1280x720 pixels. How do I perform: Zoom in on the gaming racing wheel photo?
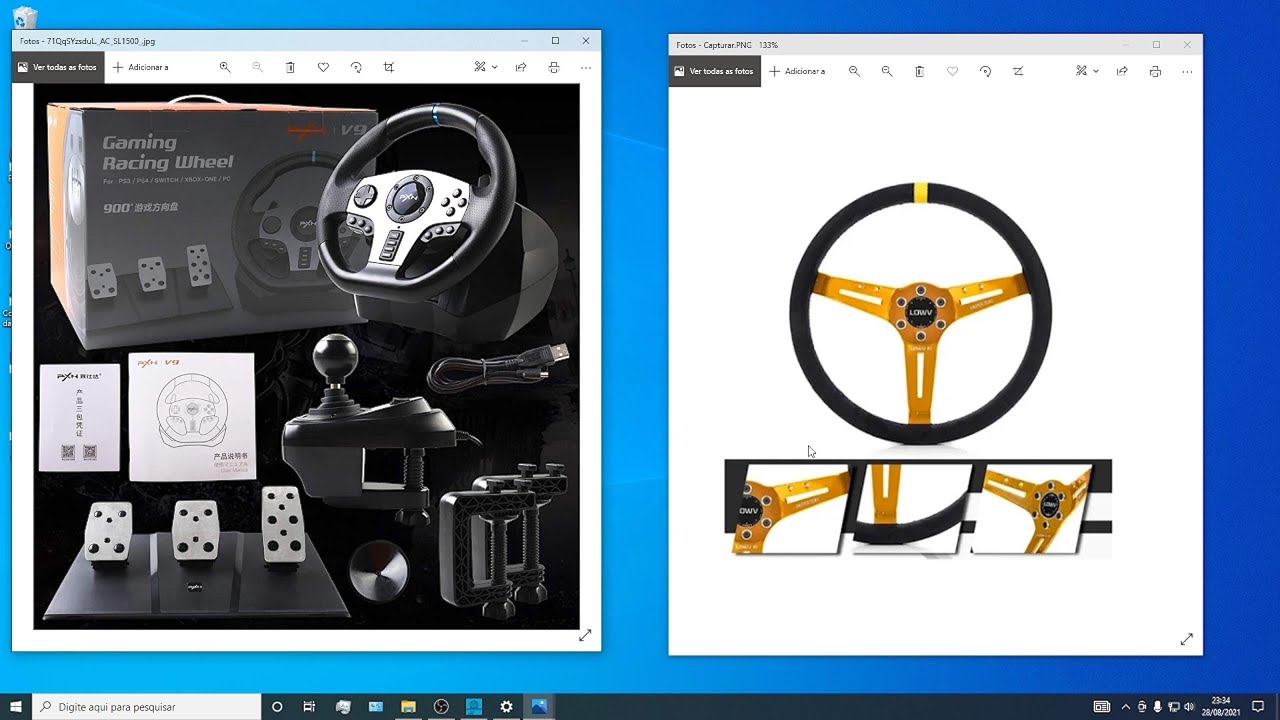[x=225, y=67]
